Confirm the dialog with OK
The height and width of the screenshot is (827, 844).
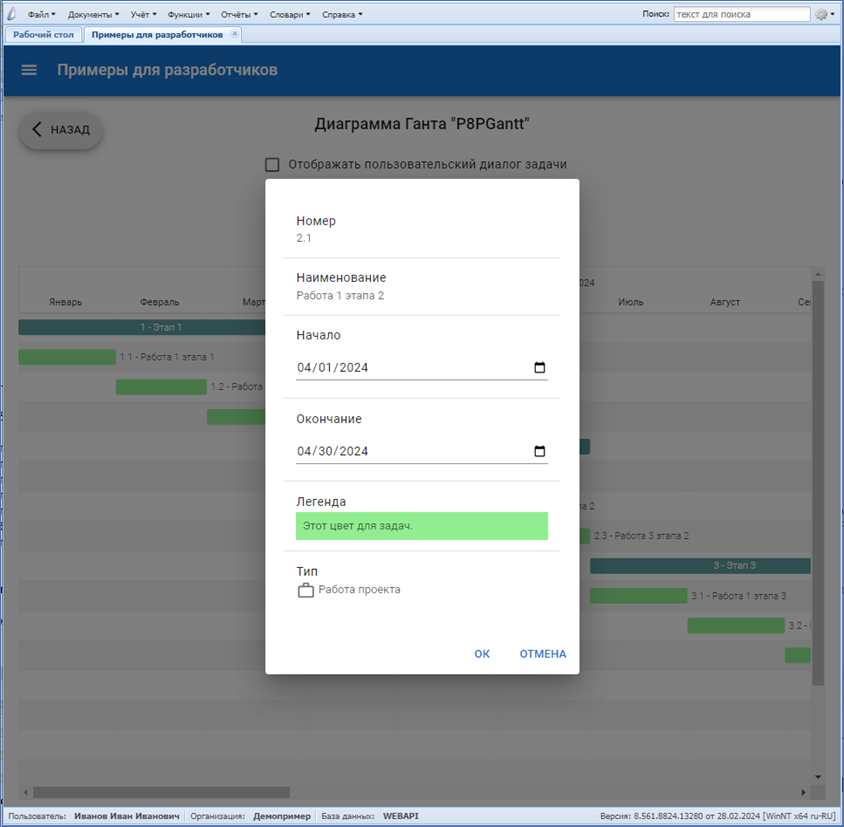click(x=482, y=654)
